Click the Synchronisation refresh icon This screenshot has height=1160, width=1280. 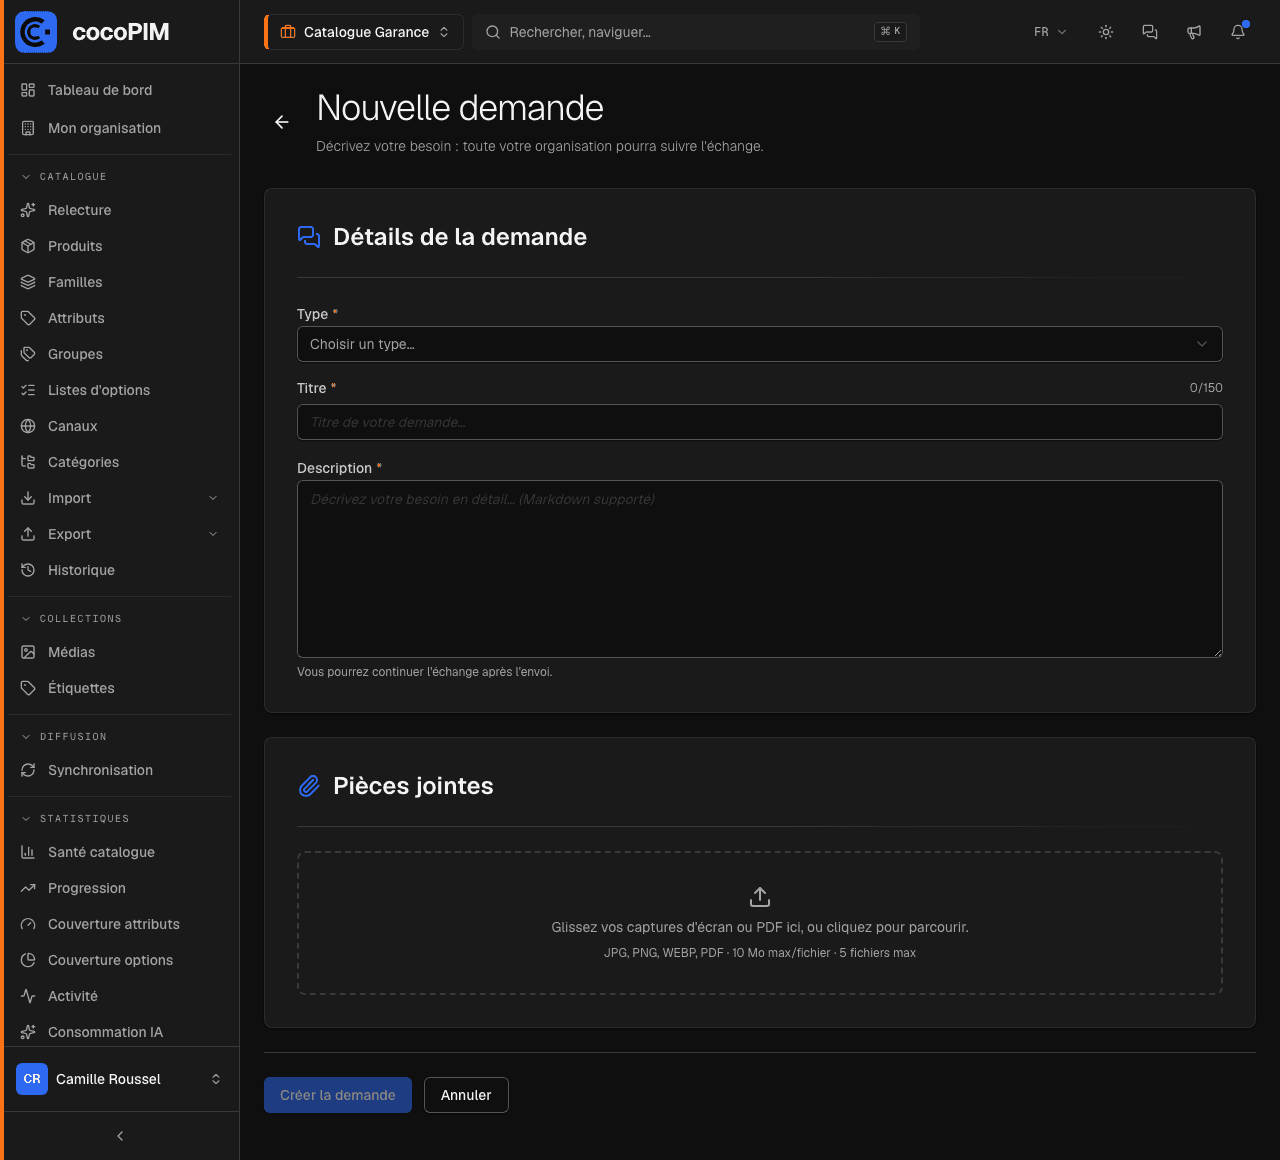[28, 770]
